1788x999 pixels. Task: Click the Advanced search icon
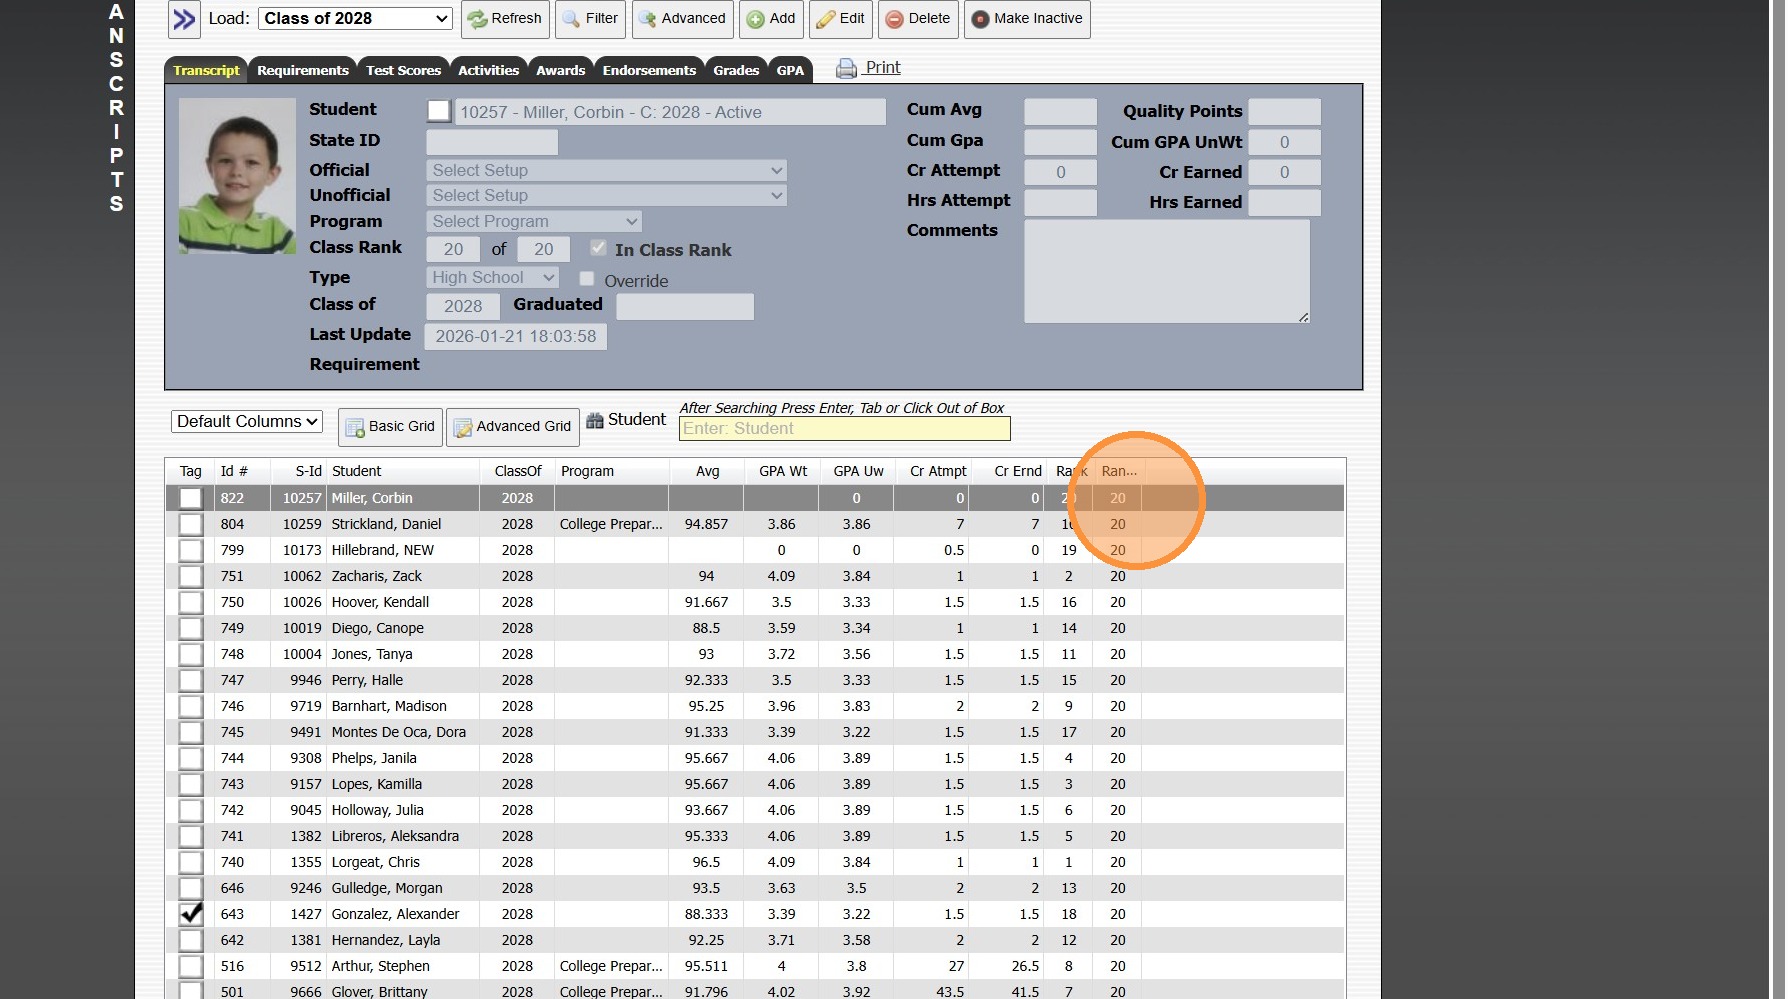(647, 19)
